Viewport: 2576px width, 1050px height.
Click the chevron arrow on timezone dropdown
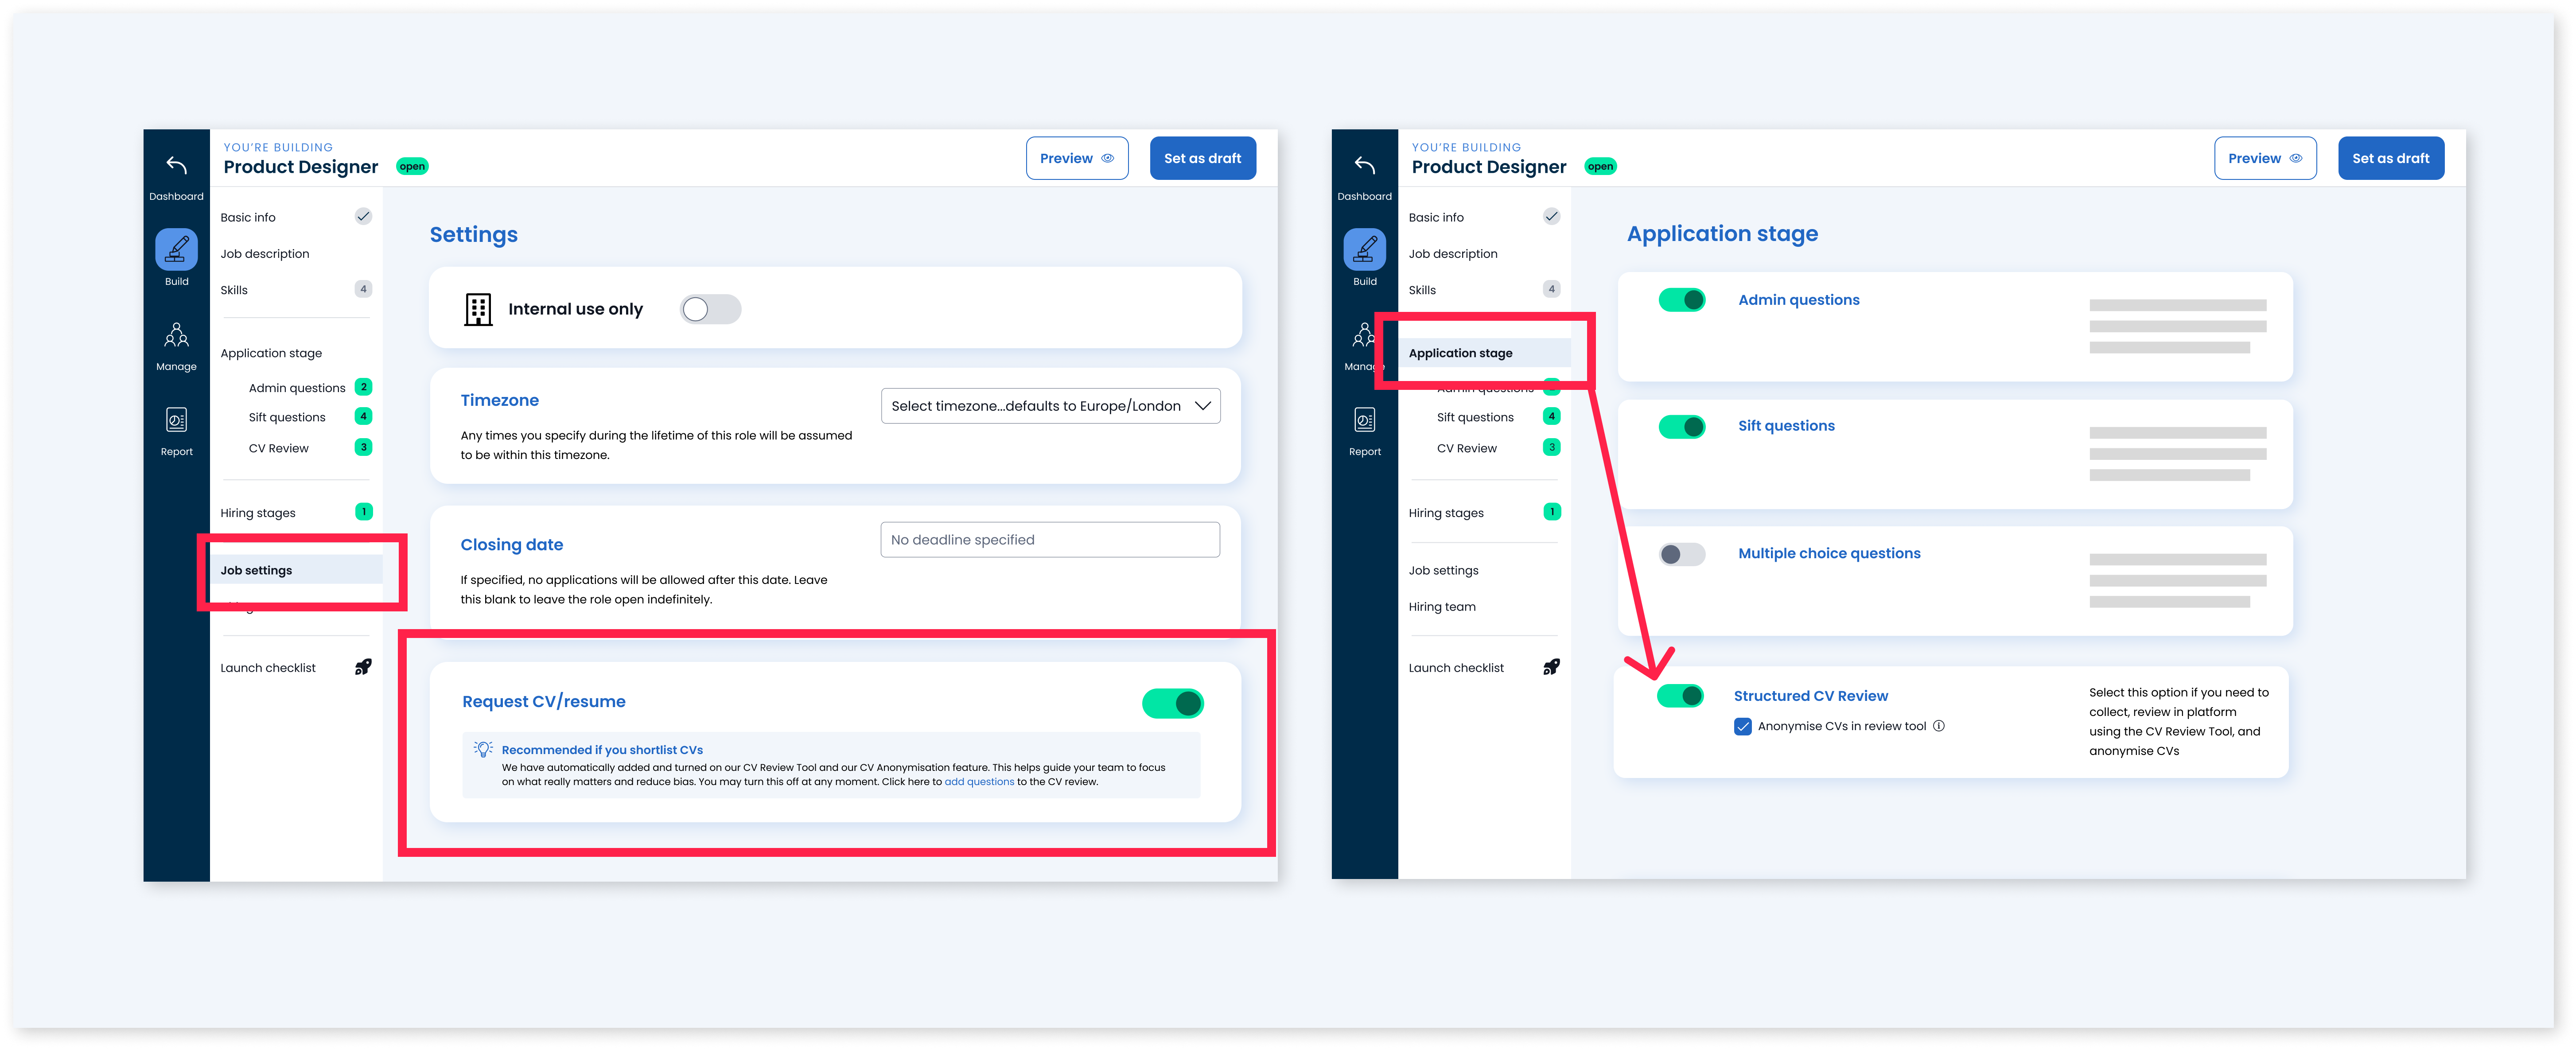pyautogui.click(x=1202, y=406)
